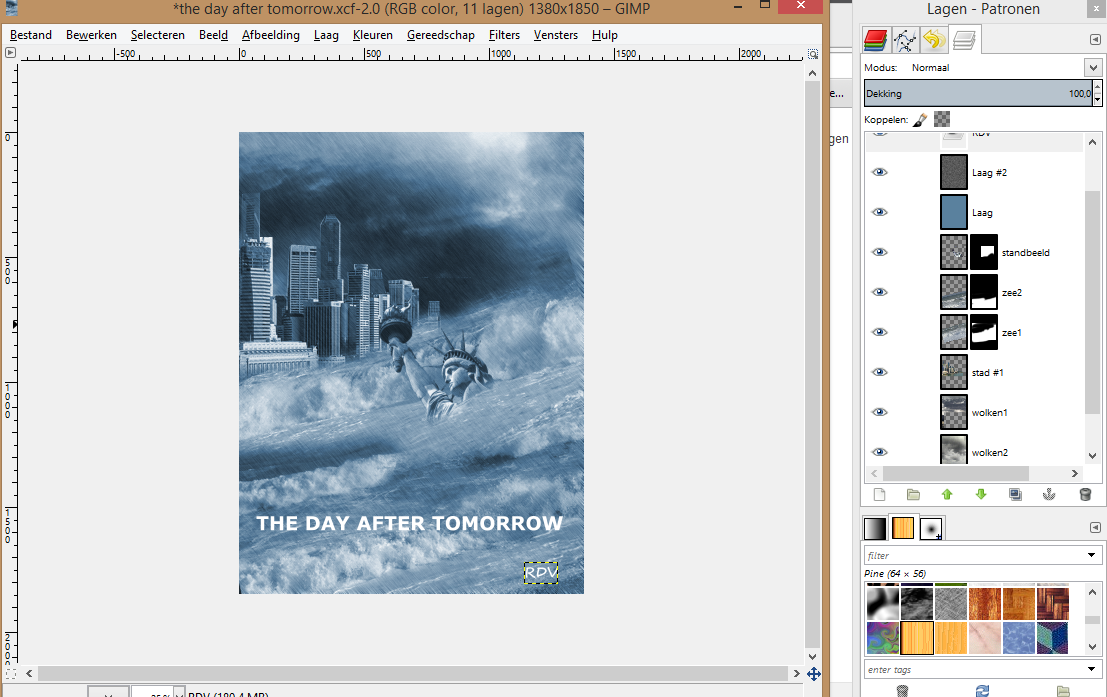This screenshot has height=697, width=1107.
Task: Open the Undo History tab
Action: [x=934, y=40]
